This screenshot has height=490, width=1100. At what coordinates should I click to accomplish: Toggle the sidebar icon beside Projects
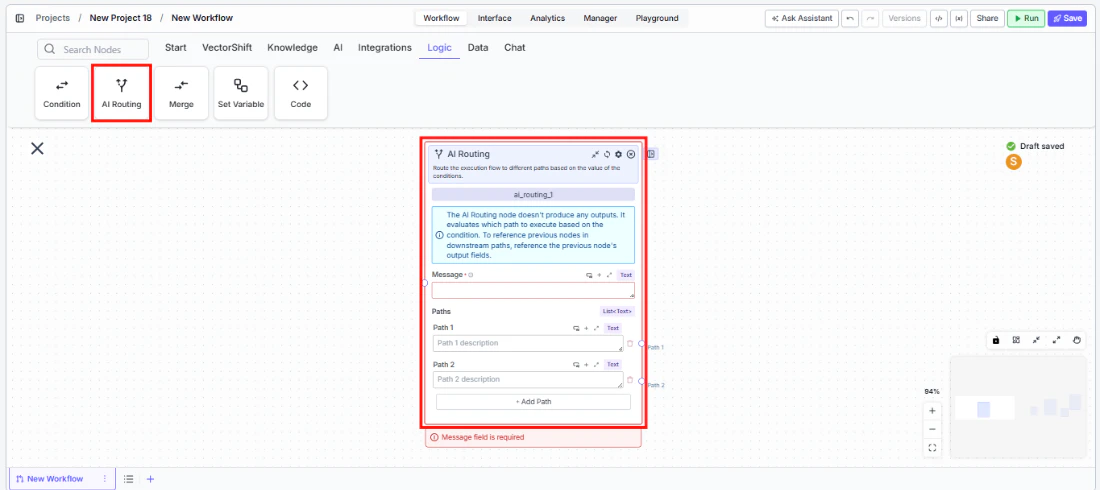click(20, 18)
